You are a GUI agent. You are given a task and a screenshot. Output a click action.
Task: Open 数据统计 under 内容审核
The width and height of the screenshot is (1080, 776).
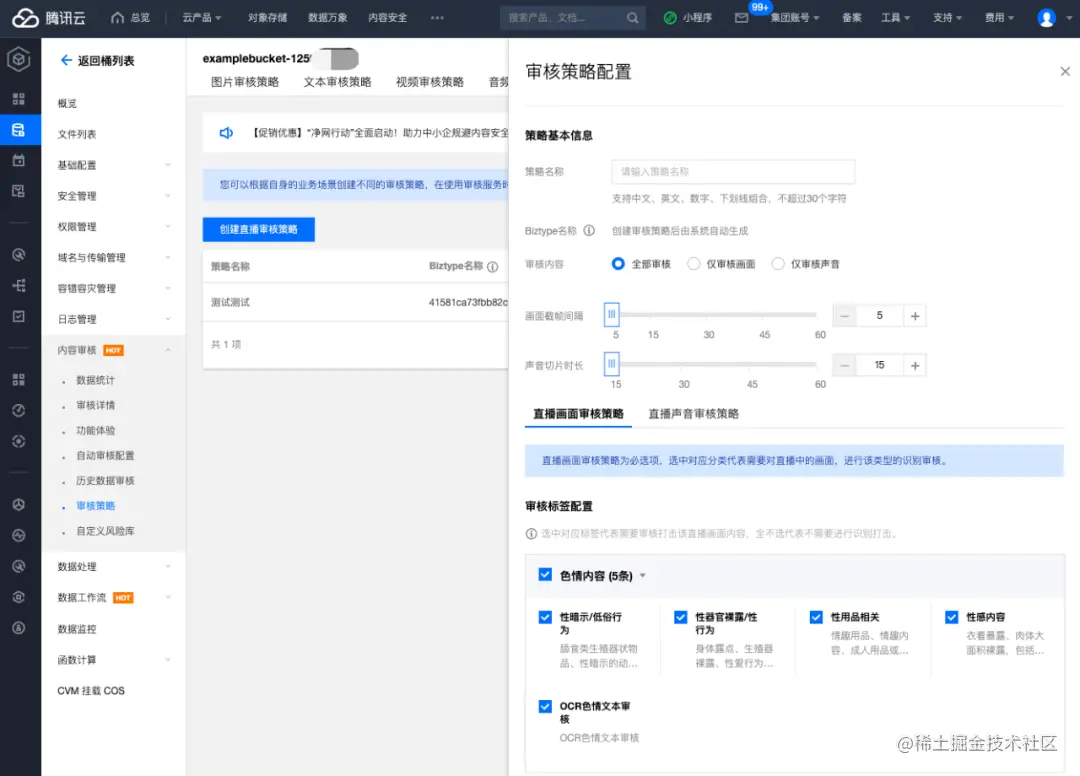pyautogui.click(x=96, y=380)
